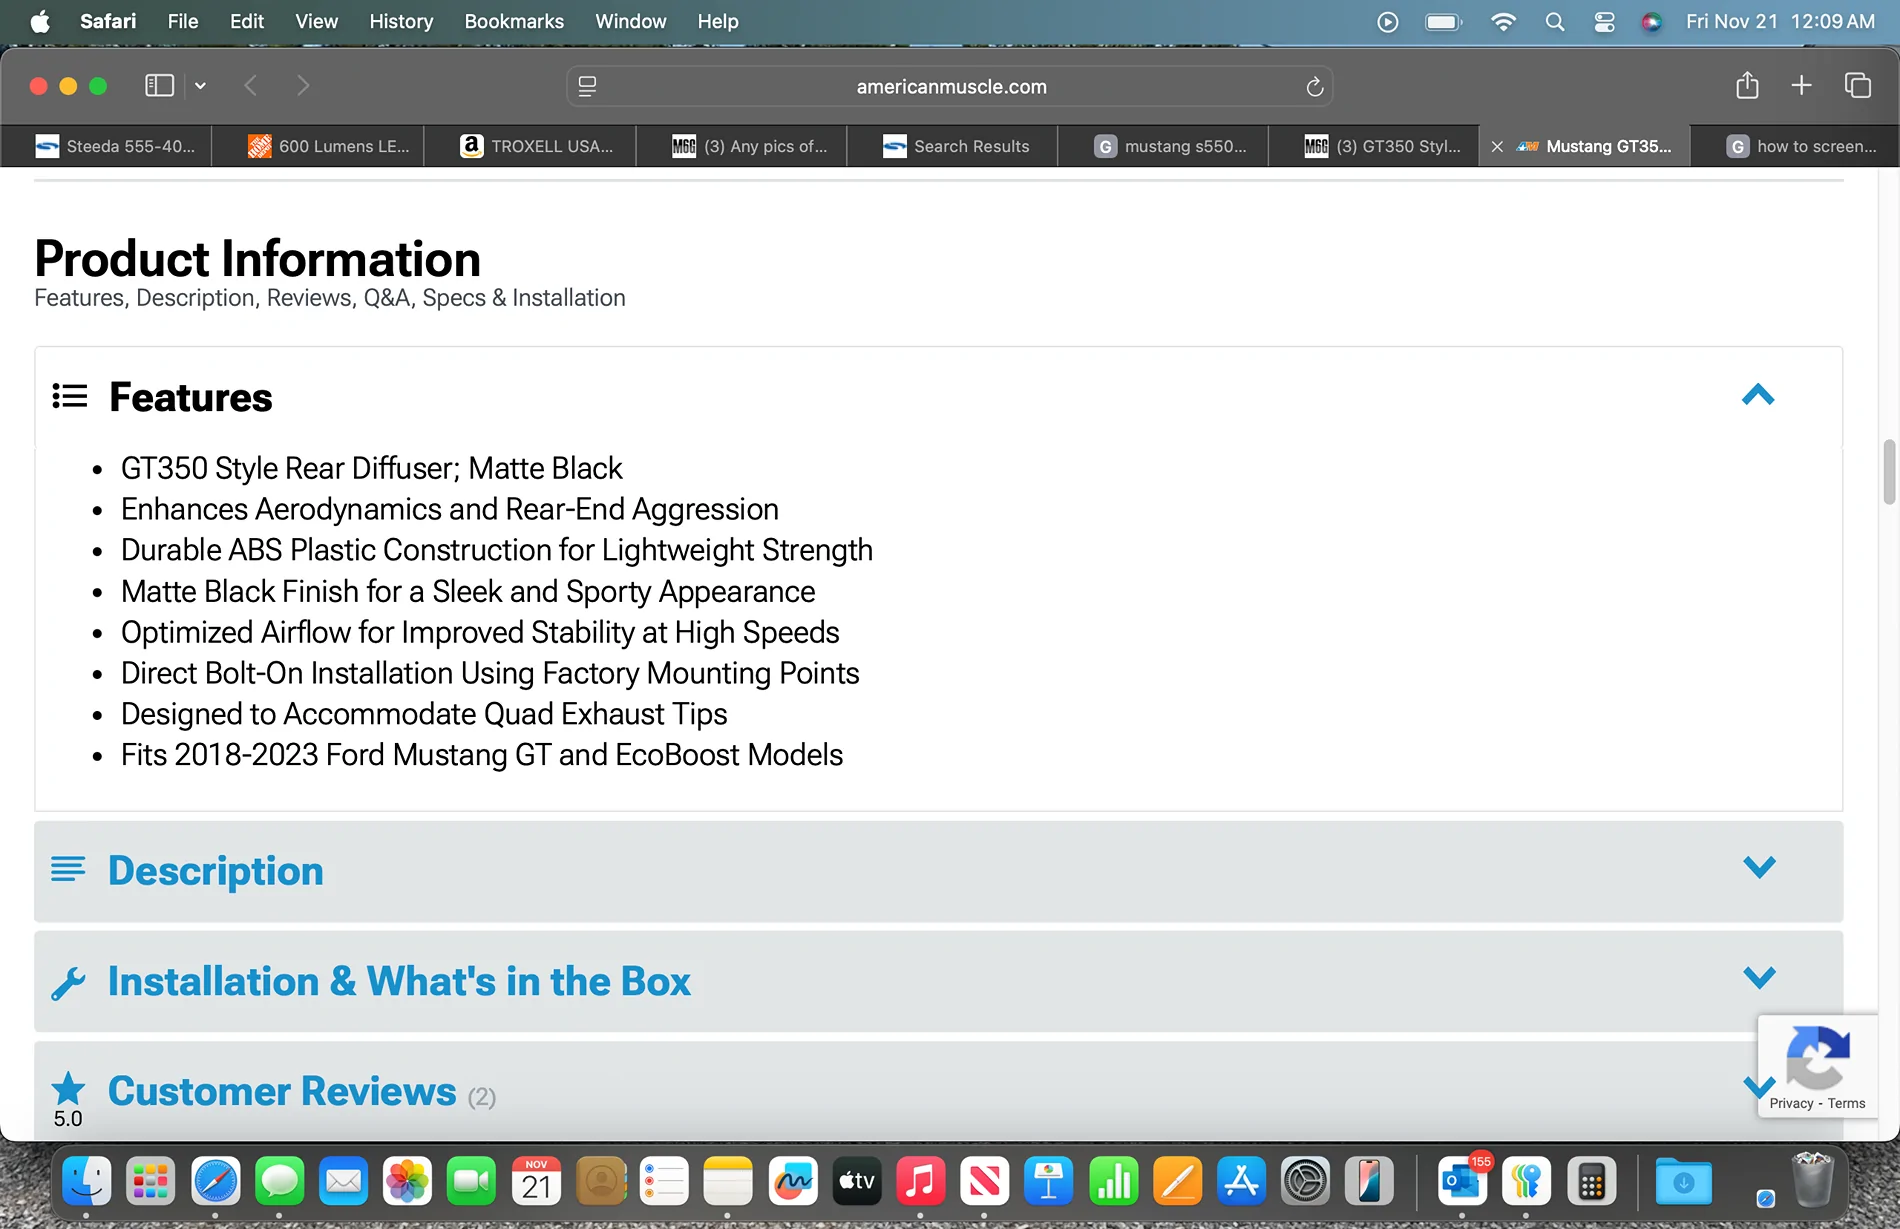1900x1229 pixels.
Task: Close the Mustang GT35 tab
Action: 1497,146
